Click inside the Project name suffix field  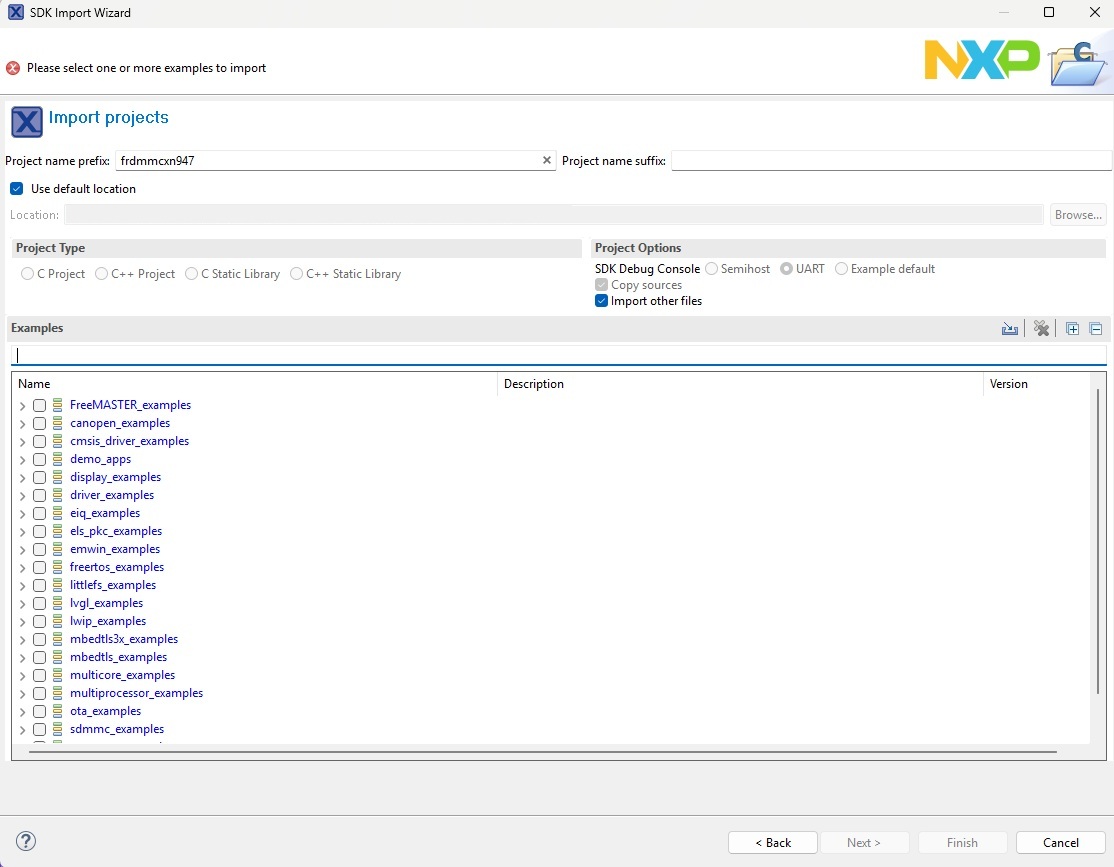point(890,160)
